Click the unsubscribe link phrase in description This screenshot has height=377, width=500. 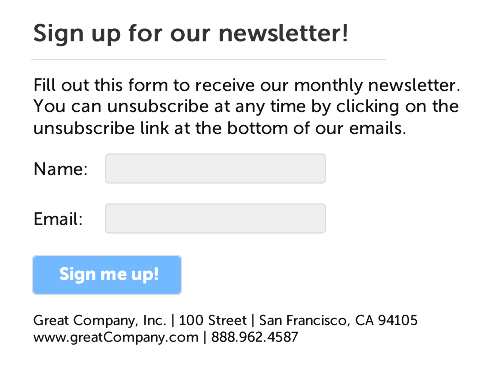pyautogui.click(x=101, y=128)
